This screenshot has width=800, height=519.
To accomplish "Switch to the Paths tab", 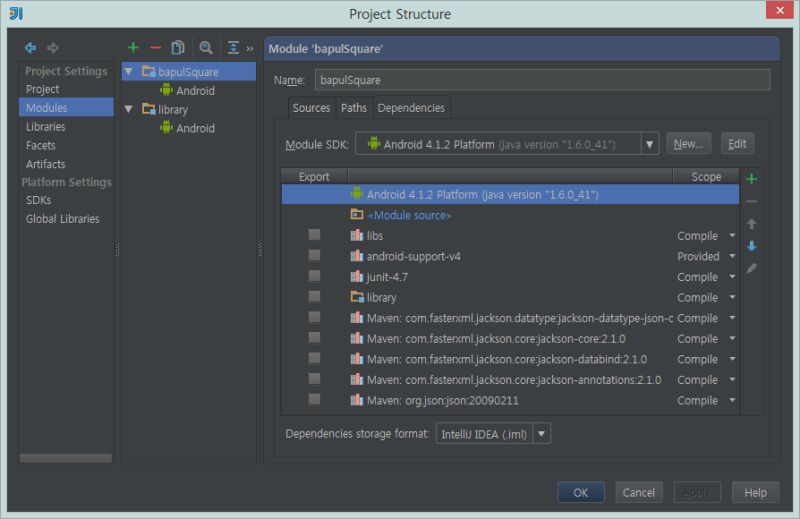I will [354, 108].
